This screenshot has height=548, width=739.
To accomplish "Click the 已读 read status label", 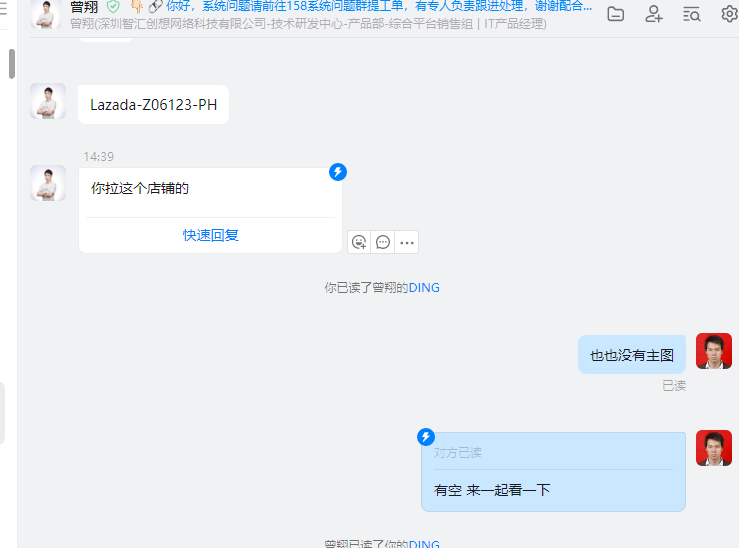I will 674,386.
